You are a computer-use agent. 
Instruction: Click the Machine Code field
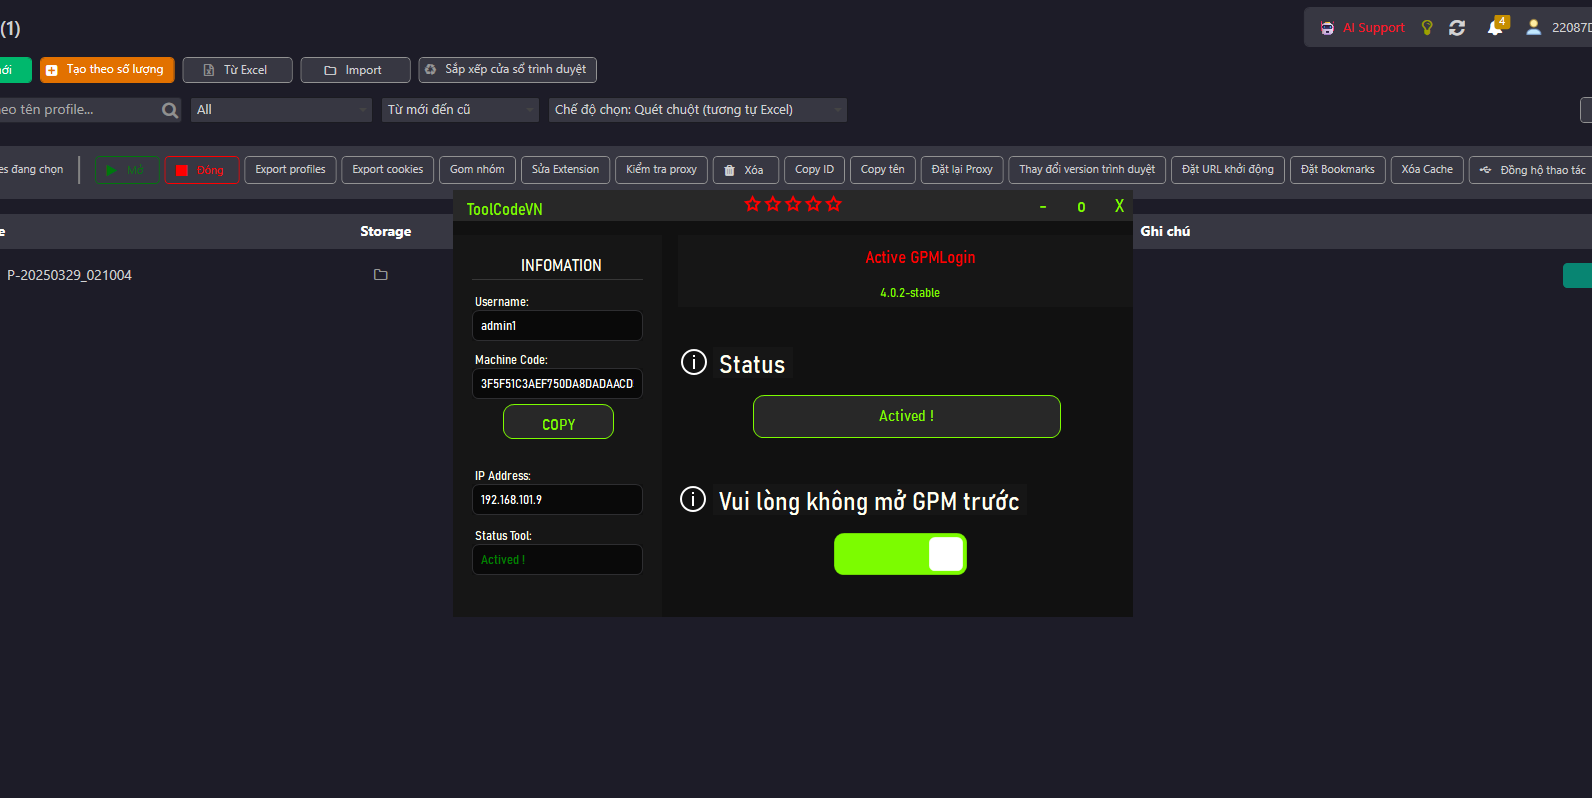[557, 384]
